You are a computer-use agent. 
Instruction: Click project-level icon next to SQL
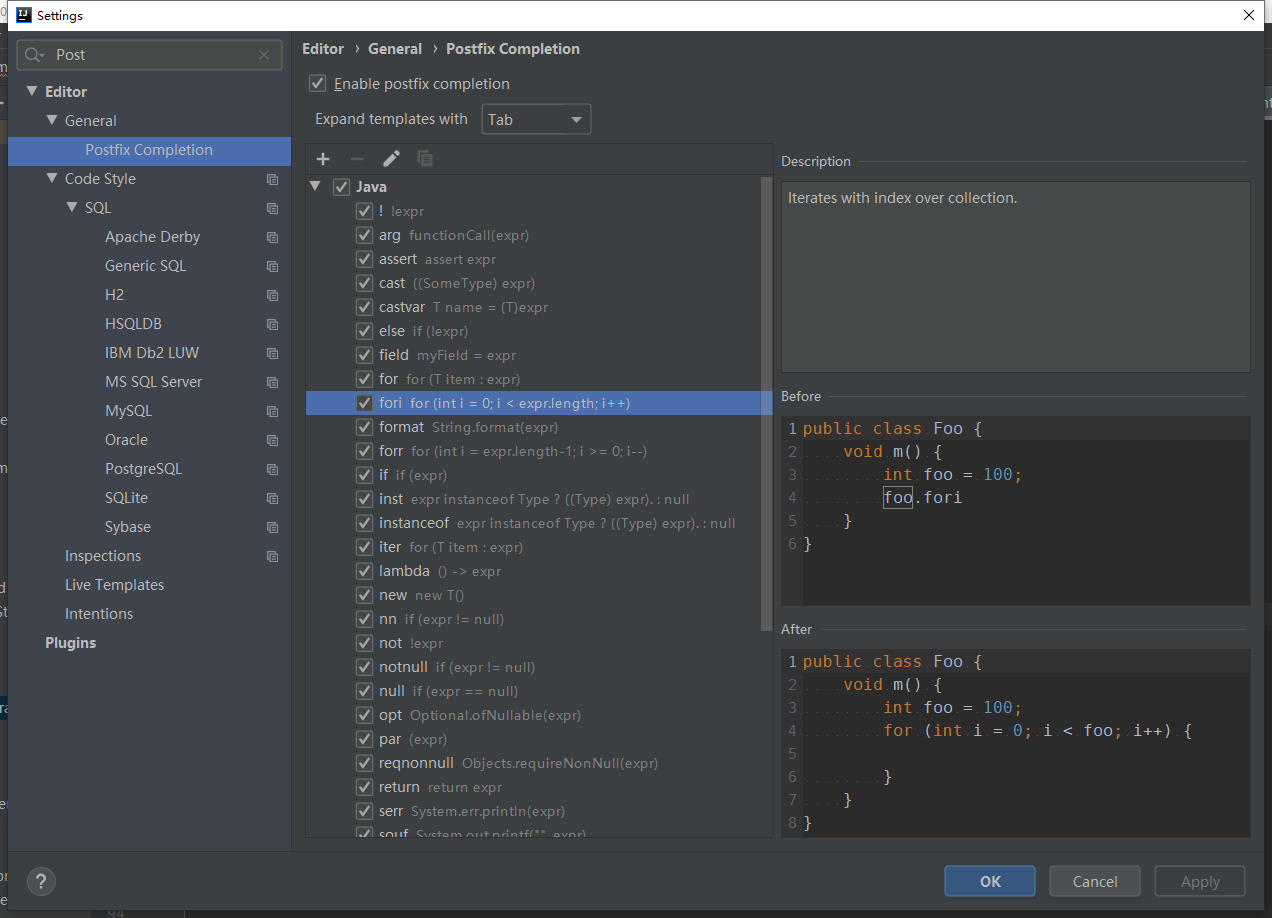(272, 208)
